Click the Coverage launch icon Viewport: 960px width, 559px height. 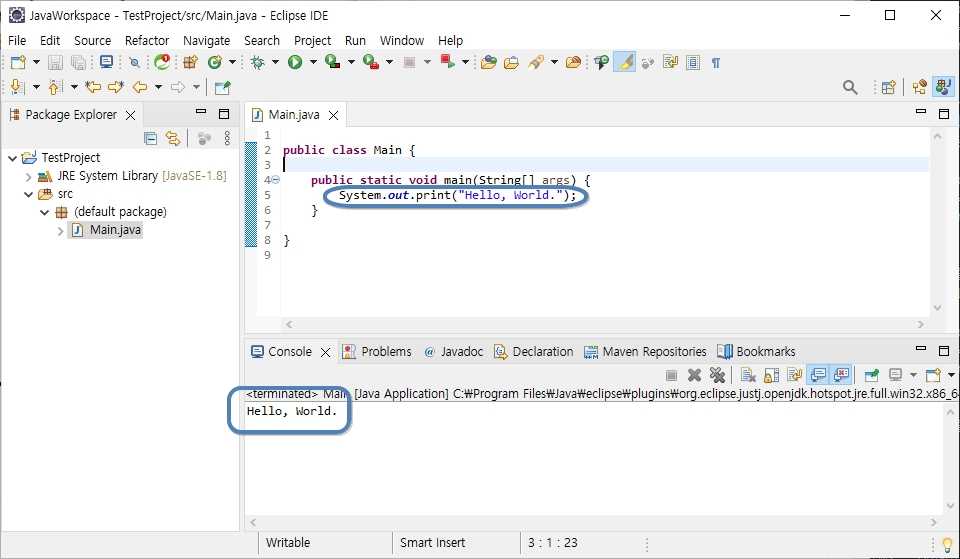click(332, 61)
